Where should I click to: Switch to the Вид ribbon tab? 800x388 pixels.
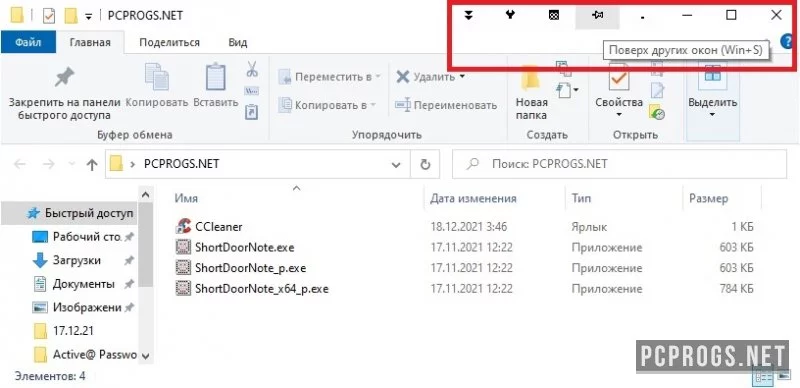click(x=238, y=42)
